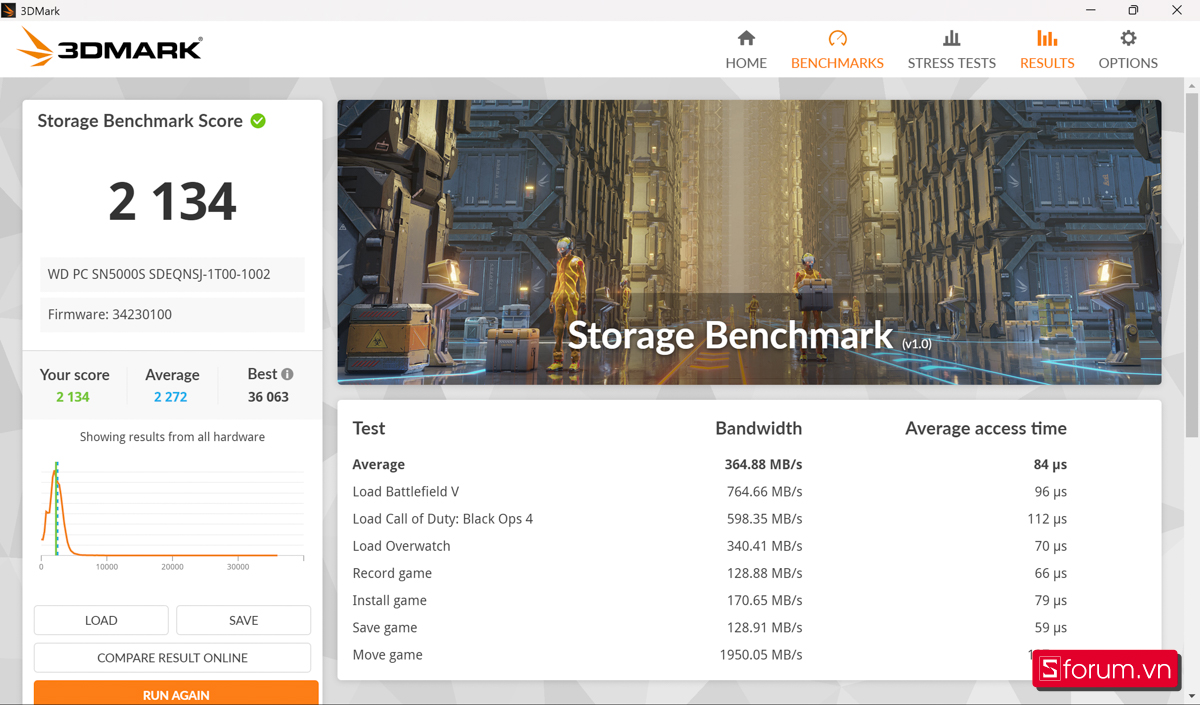Click the 79 µs access time value

click(x=1051, y=600)
